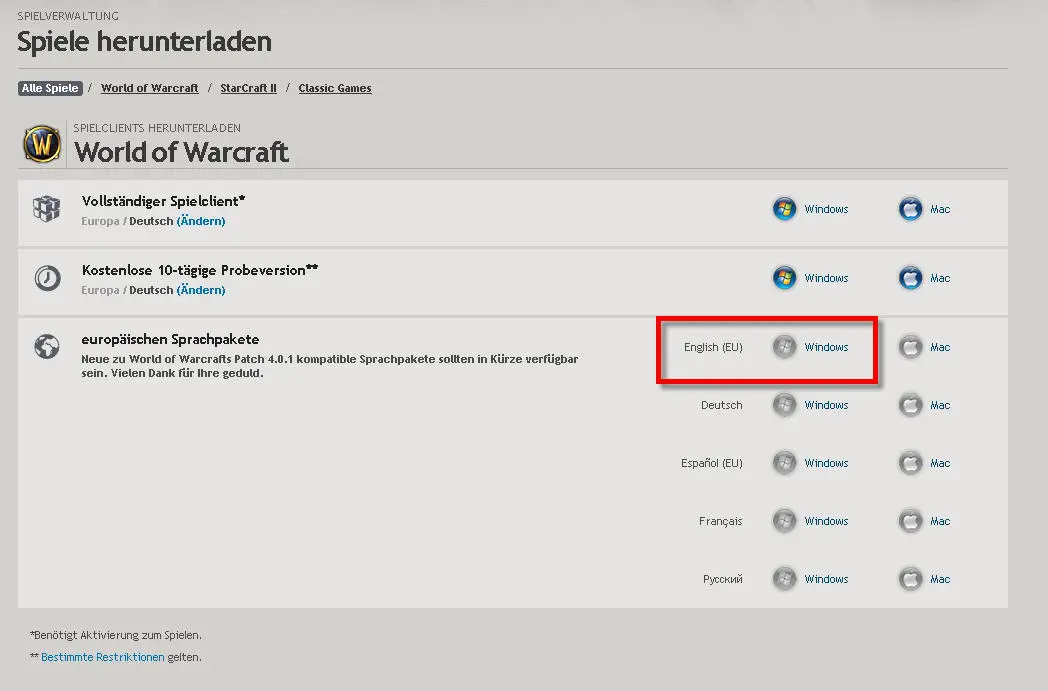This screenshot has height=691, width=1048.
Task: Open the Classic Games filter link
Action: coord(335,88)
